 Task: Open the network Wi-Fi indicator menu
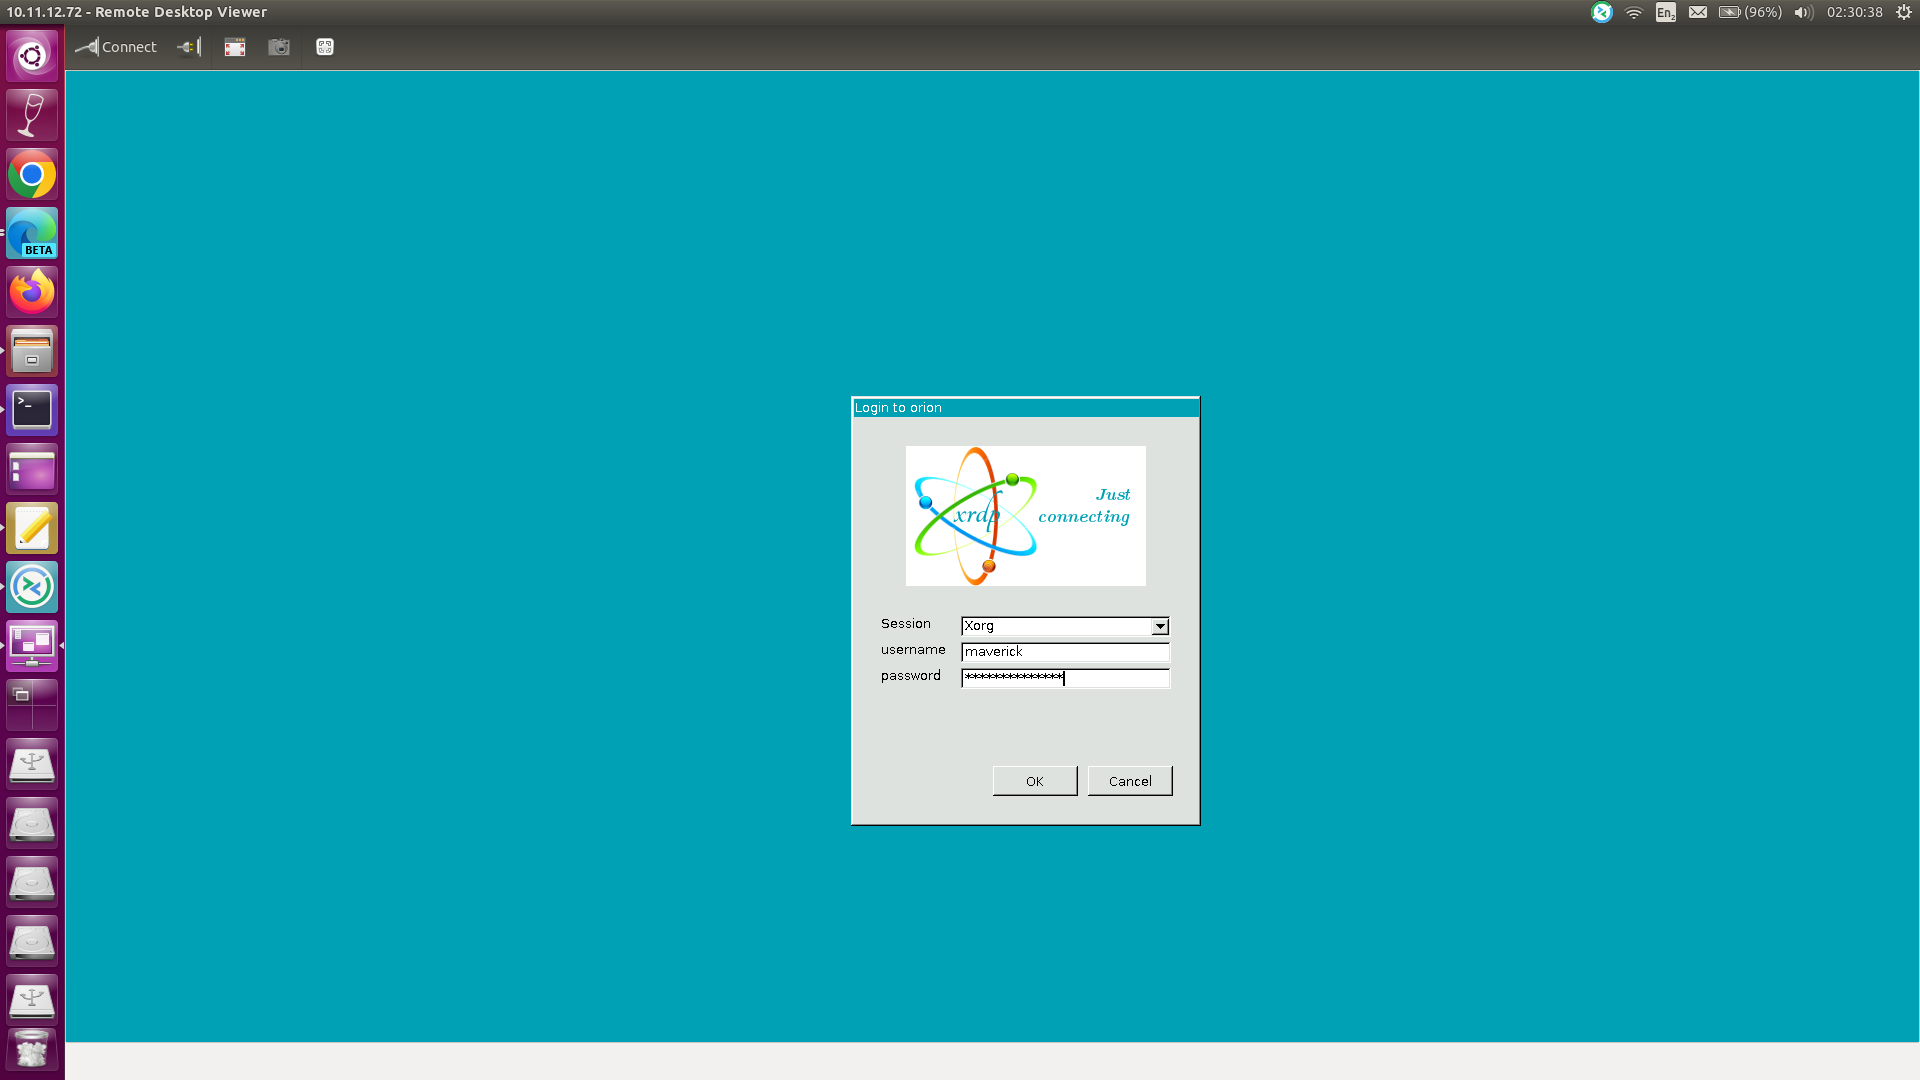pyautogui.click(x=1634, y=12)
